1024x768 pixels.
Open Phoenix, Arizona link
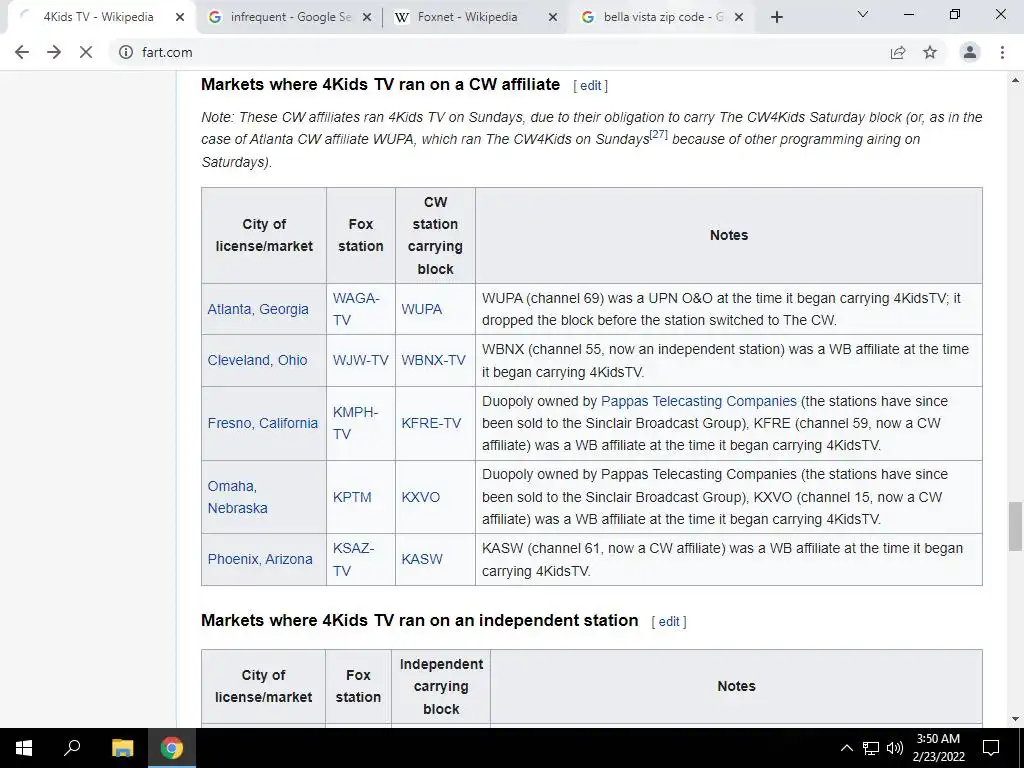click(x=260, y=559)
